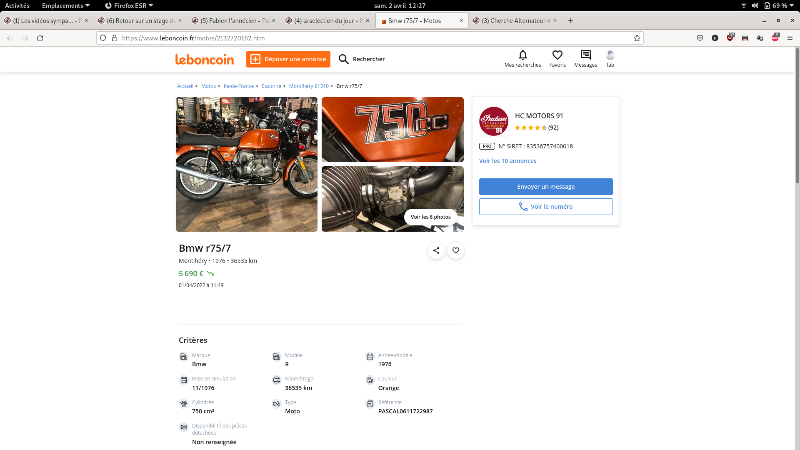Go forward in browser history
The image size is (800, 450).
[x=25, y=38]
